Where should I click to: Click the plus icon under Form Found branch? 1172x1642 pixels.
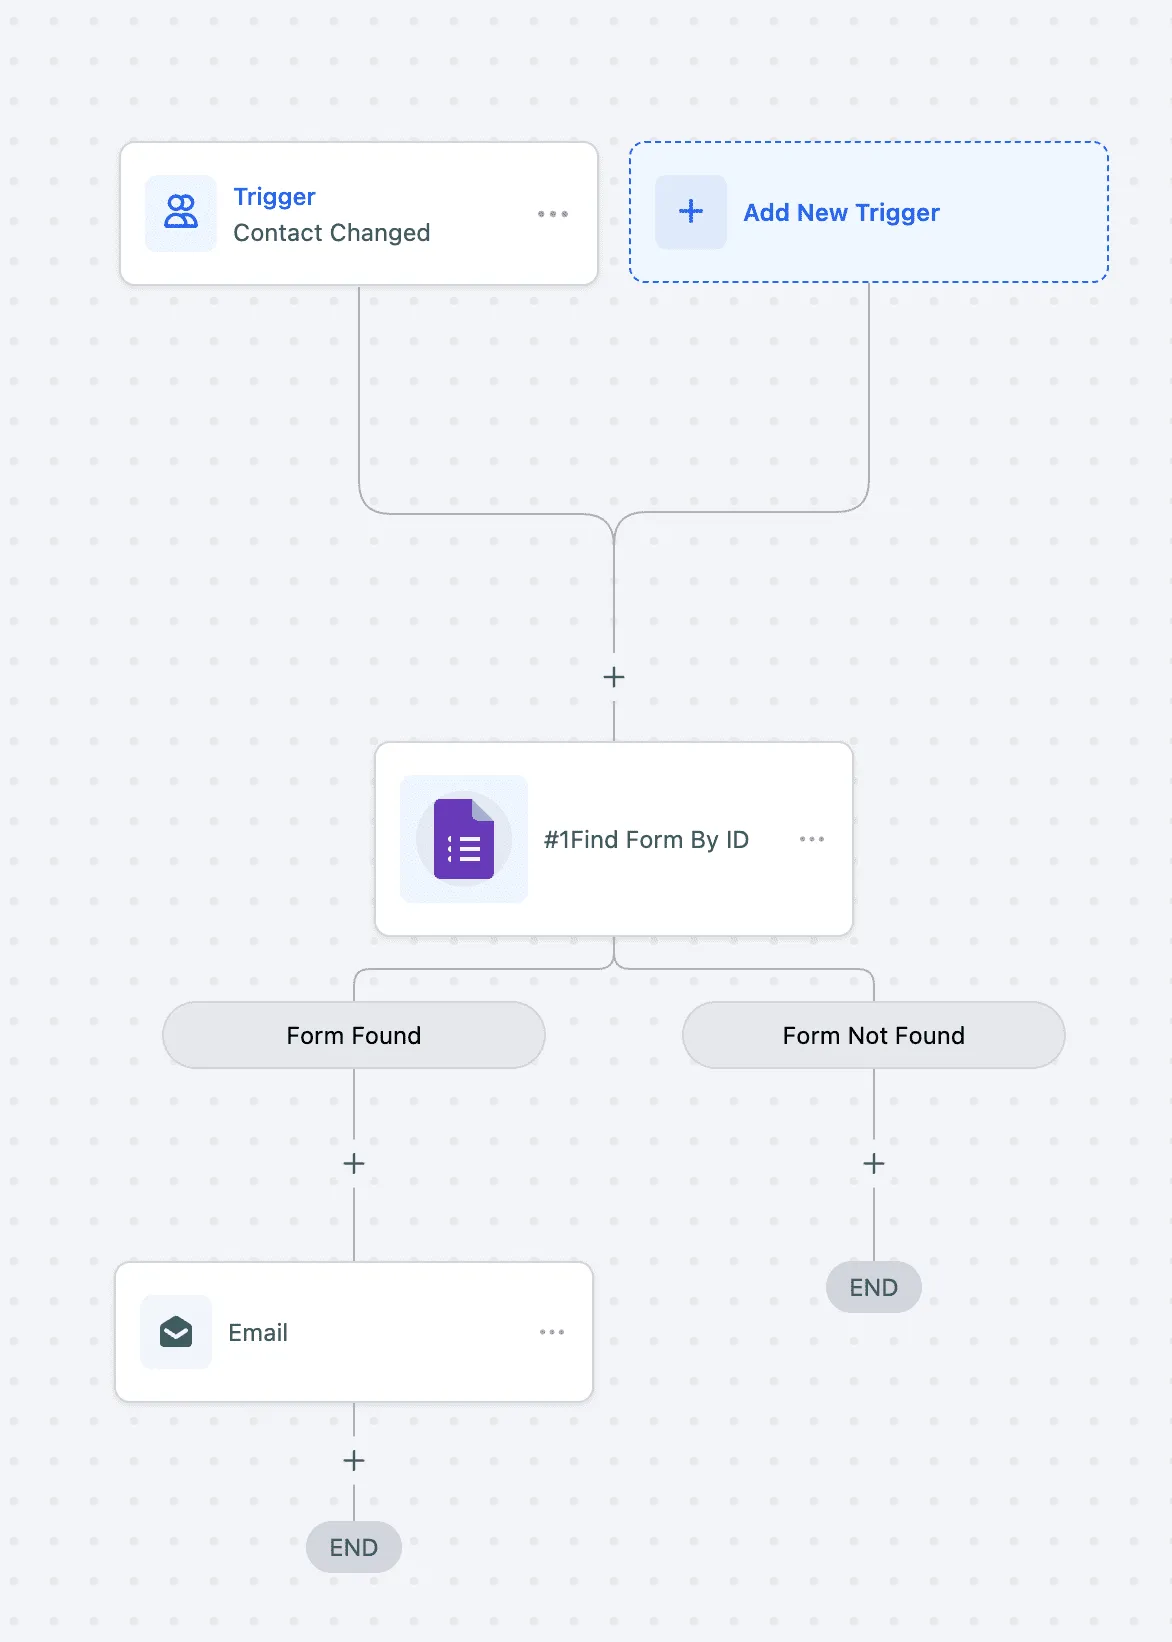coord(353,1163)
